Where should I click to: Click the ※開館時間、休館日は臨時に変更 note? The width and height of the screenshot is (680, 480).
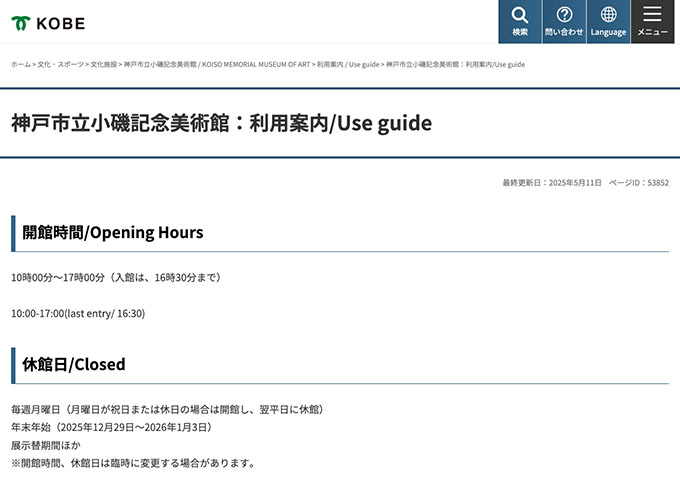click(x=134, y=463)
